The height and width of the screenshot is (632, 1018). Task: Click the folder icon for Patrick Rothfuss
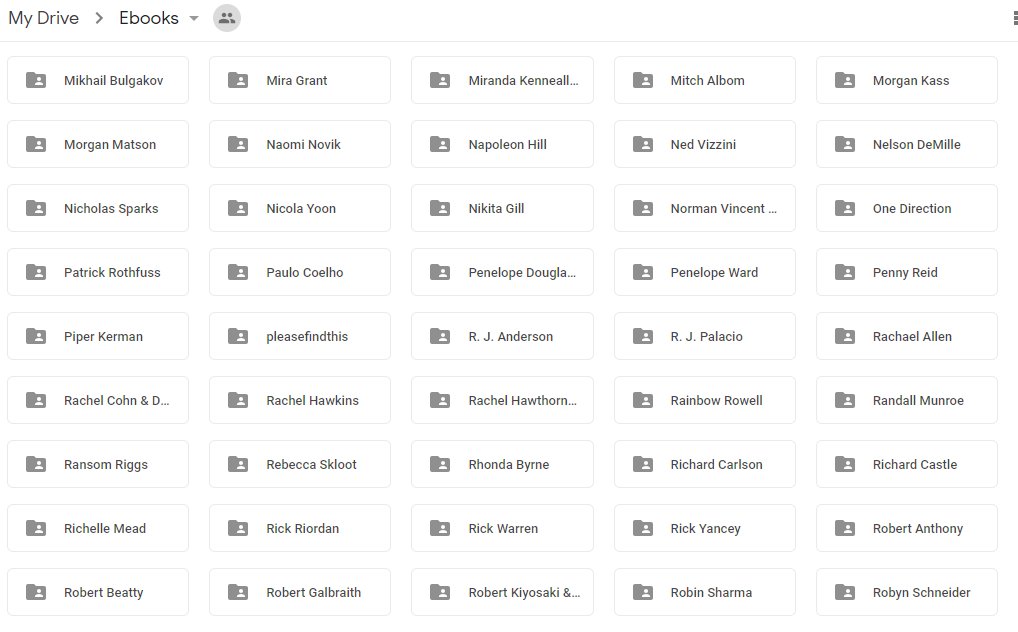tap(36, 272)
